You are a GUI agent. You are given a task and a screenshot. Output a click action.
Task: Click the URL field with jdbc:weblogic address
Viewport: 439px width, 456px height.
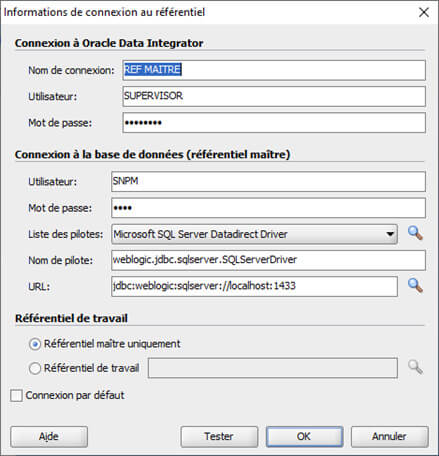coord(254,286)
